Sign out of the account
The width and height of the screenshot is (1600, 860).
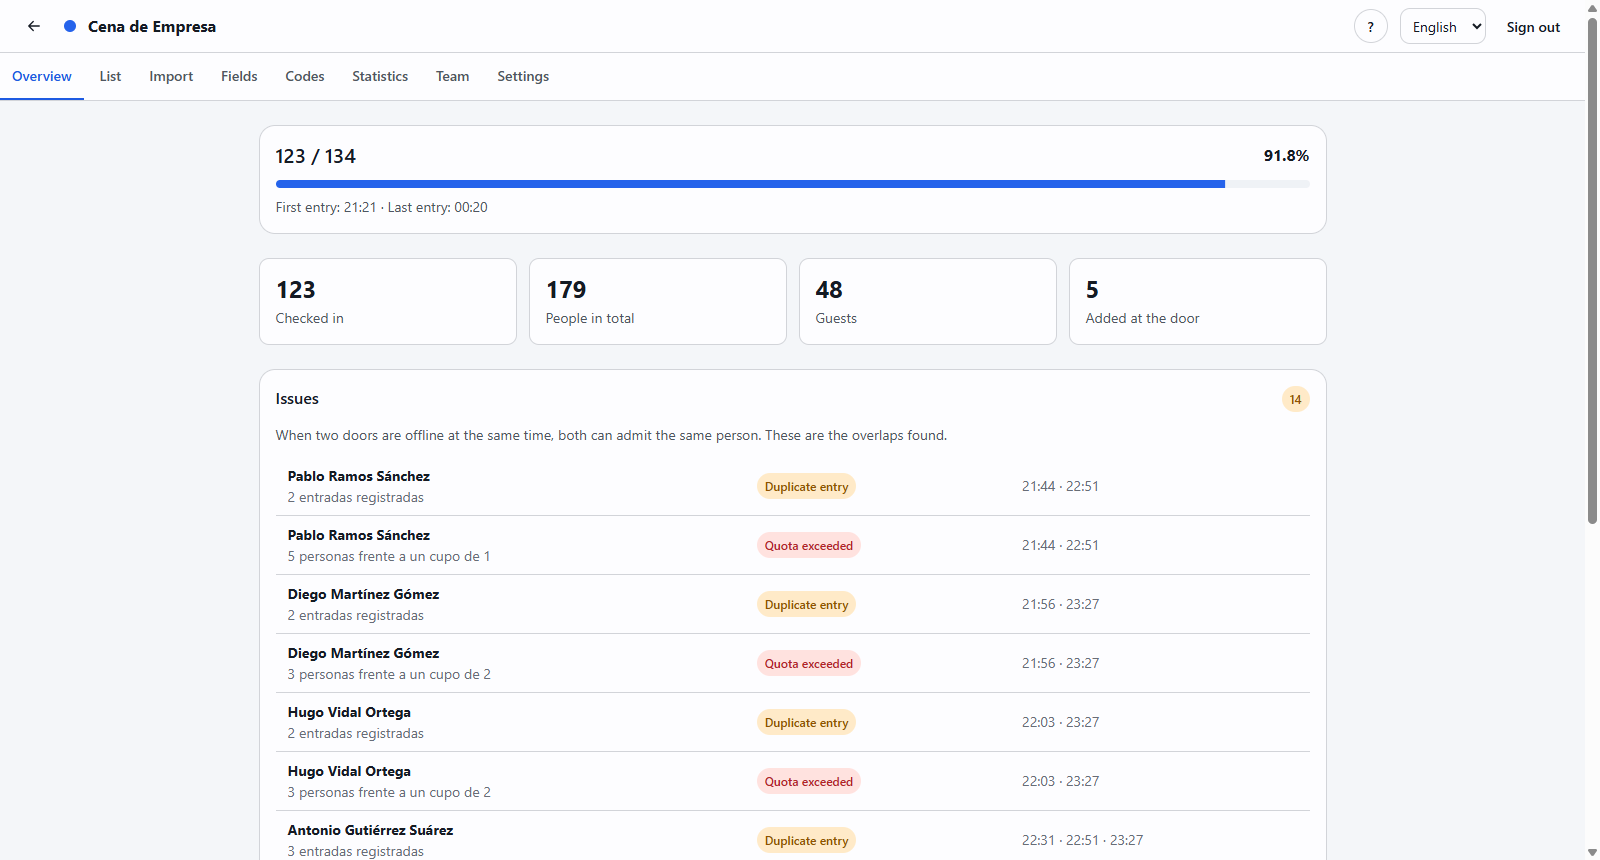(x=1533, y=27)
